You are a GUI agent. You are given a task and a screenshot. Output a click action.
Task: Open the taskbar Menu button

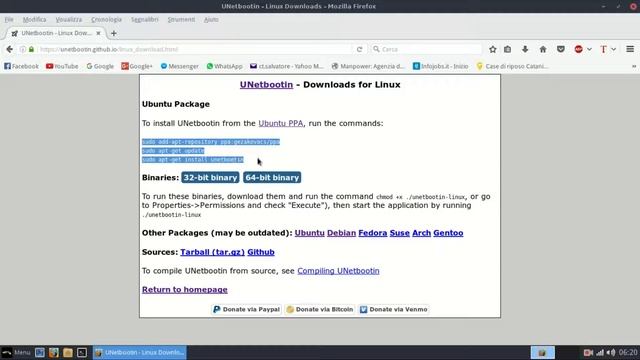[16, 353]
